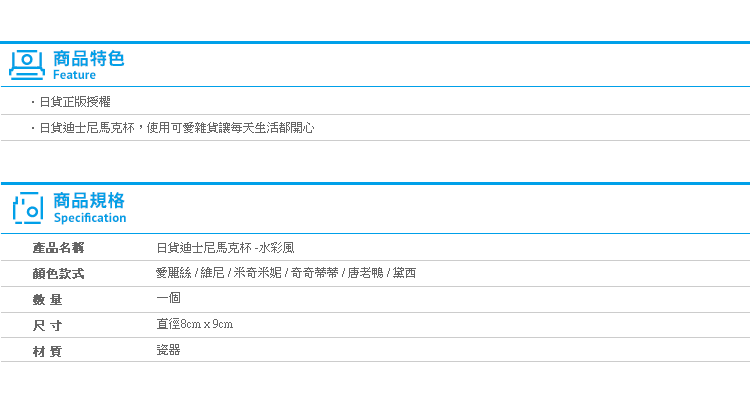Click the material value 瓷器
This screenshot has height=407, width=750.
point(168,350)
